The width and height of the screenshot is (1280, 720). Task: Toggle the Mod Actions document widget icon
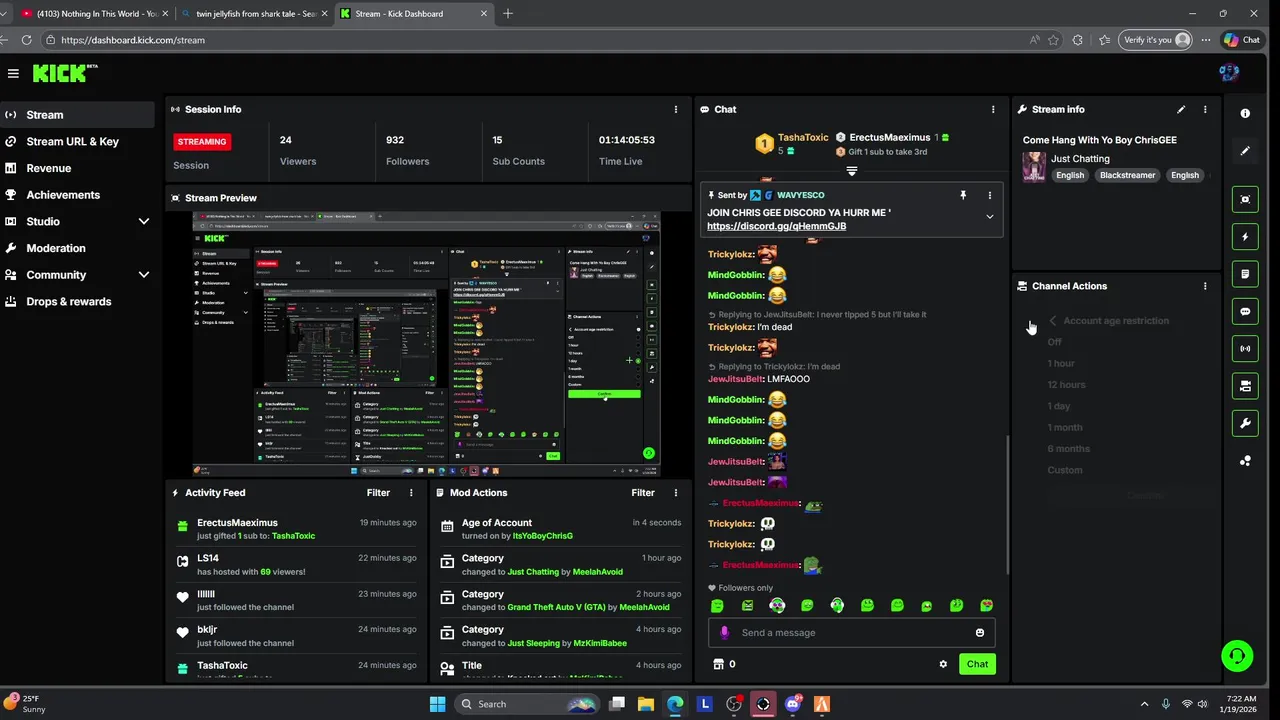[1245, 274]
